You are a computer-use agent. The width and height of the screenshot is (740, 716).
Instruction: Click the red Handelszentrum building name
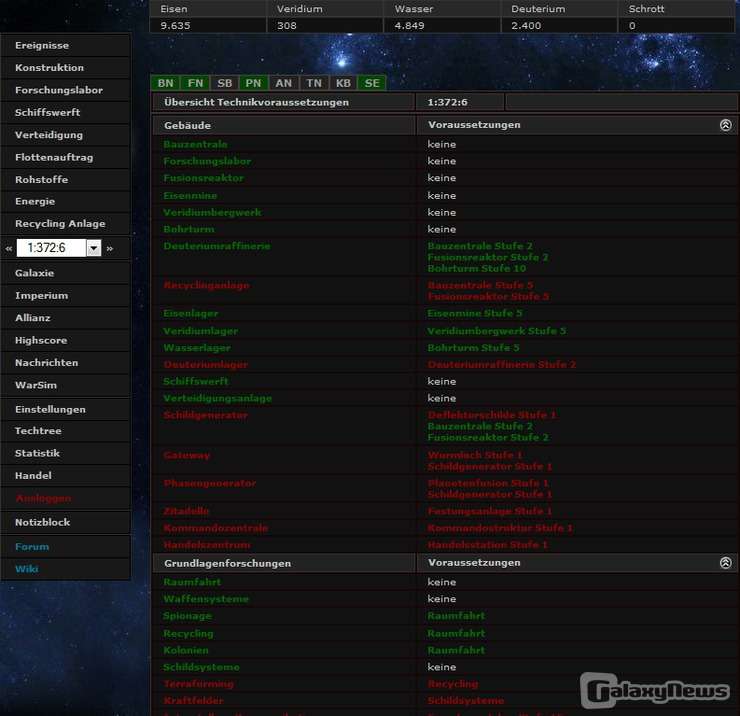[207, 545]
